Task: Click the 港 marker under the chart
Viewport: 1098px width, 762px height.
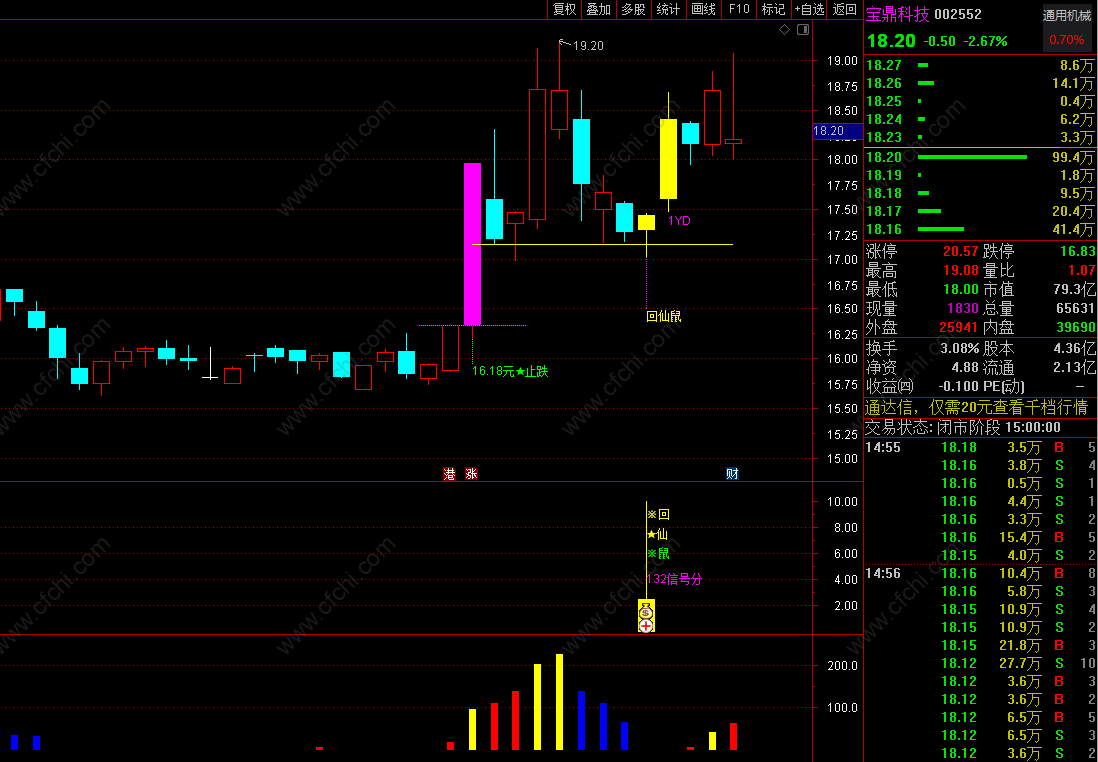Action: pyautogui.click(x=450, y=474)
